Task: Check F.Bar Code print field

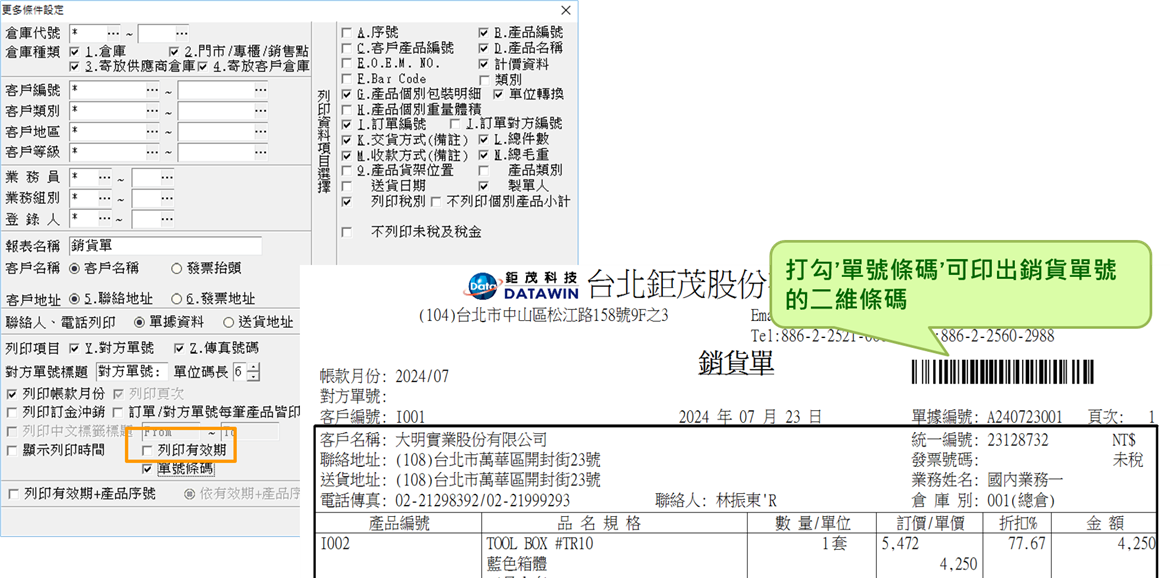Action: [346, 78]
